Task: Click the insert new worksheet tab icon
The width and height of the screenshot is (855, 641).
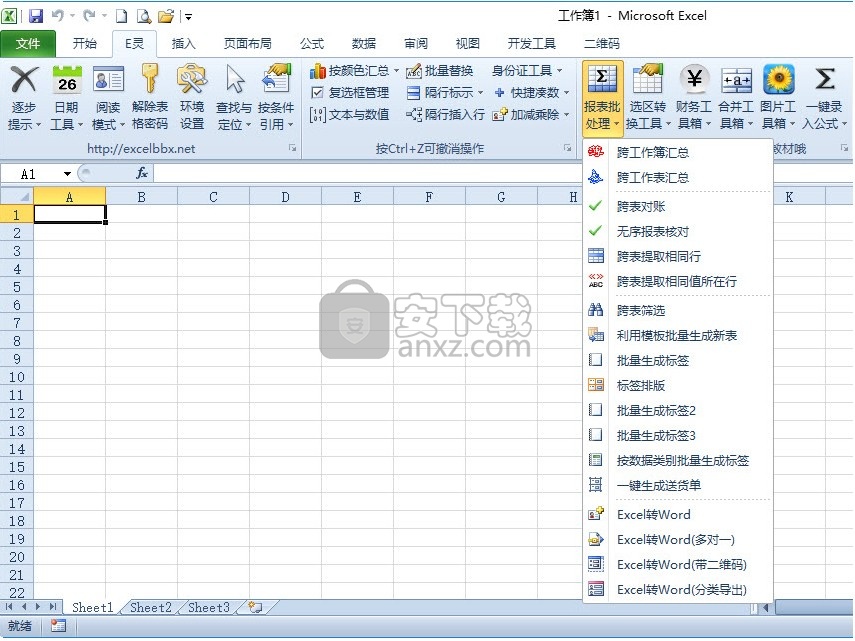Action: tap(255, 607)
